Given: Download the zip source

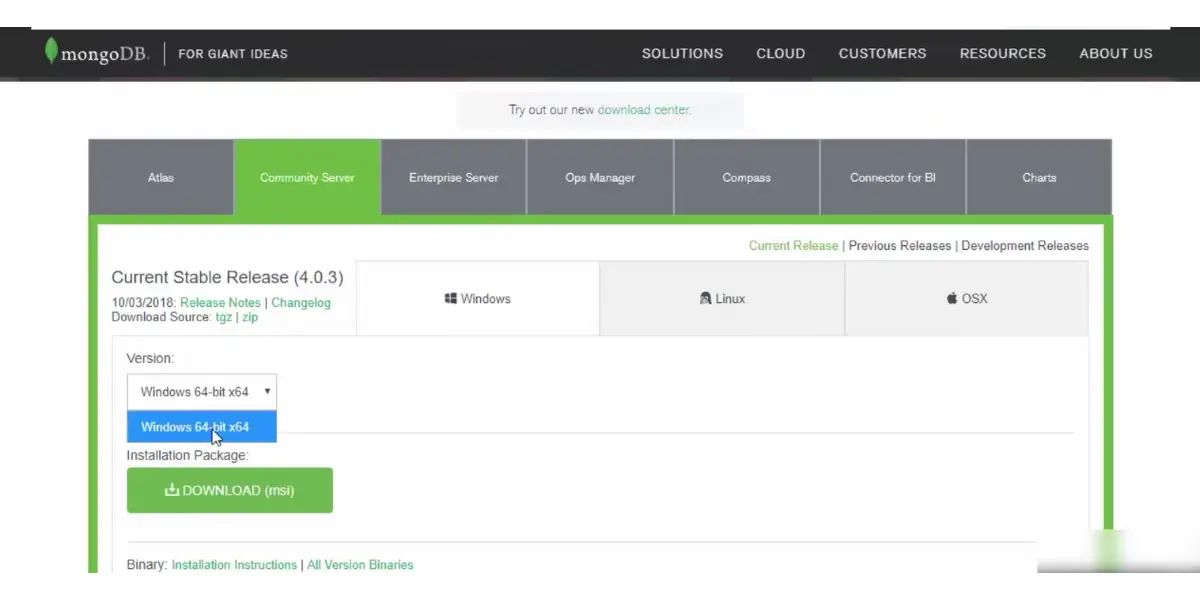Looking at the screenshot, I should tap(250, 317).
